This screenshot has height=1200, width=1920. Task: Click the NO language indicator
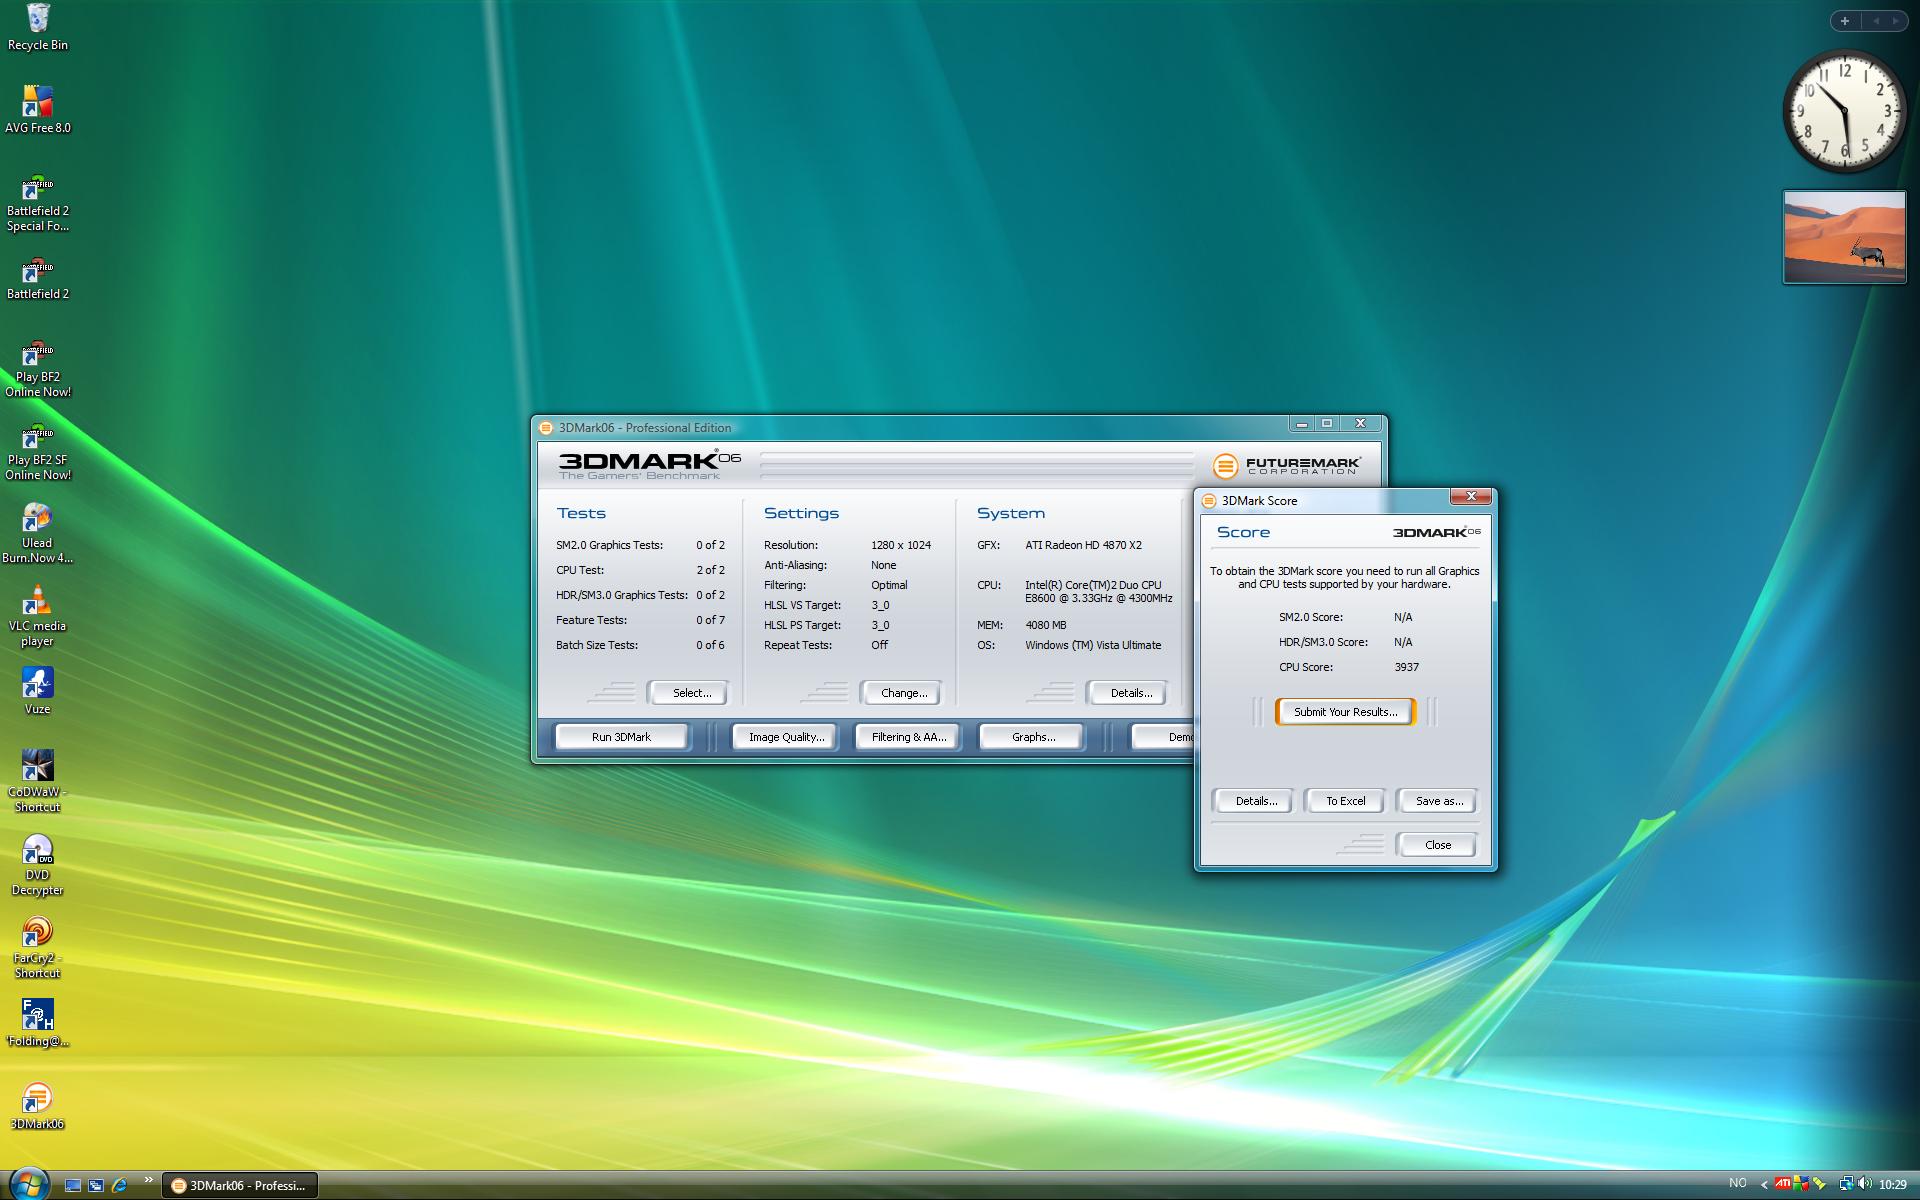[1738, 1183]
